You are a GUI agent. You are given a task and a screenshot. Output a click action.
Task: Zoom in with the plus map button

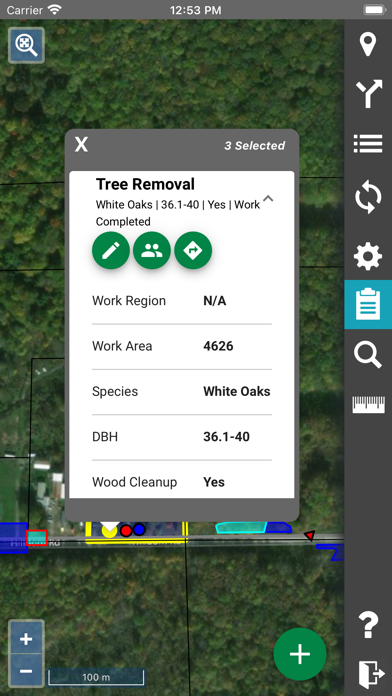coord(26,639)
